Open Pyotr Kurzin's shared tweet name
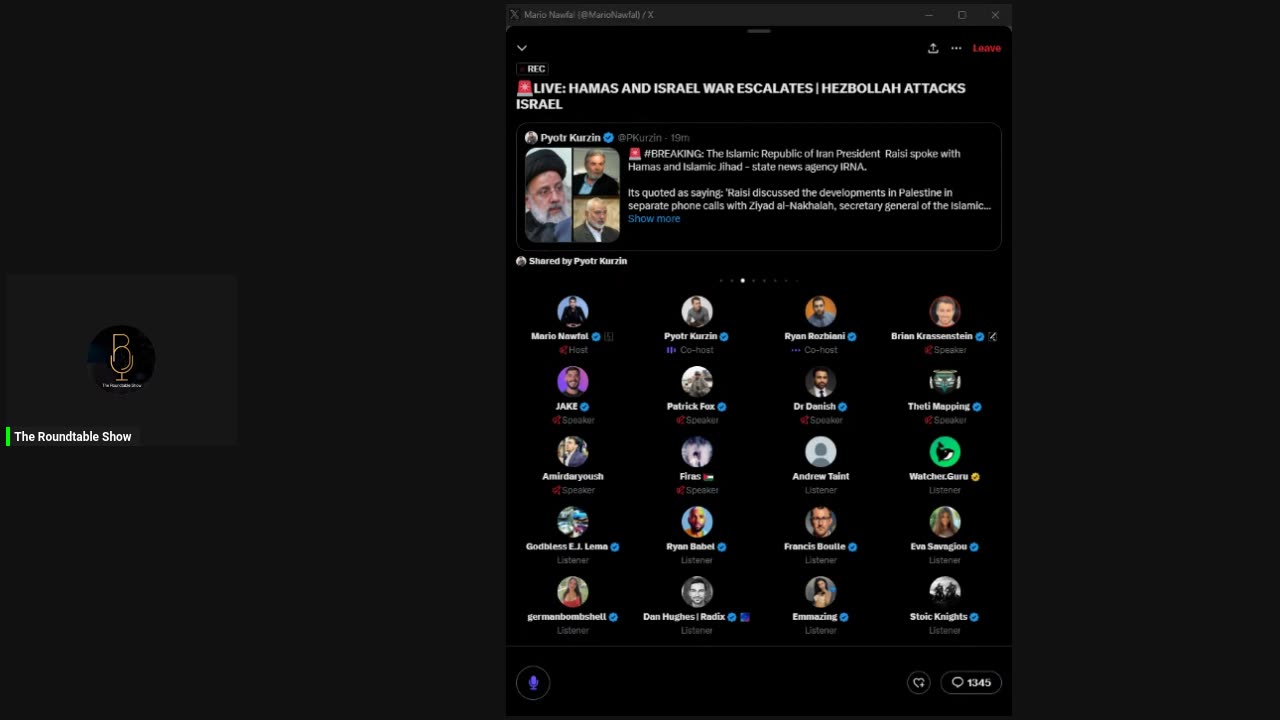The image size is (1280, 720). 570,138
